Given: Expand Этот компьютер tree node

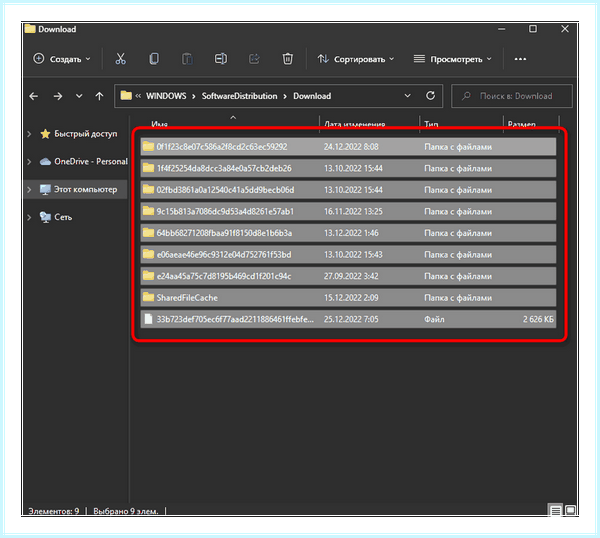Looking at the screenshot, I should coord(29,189).
